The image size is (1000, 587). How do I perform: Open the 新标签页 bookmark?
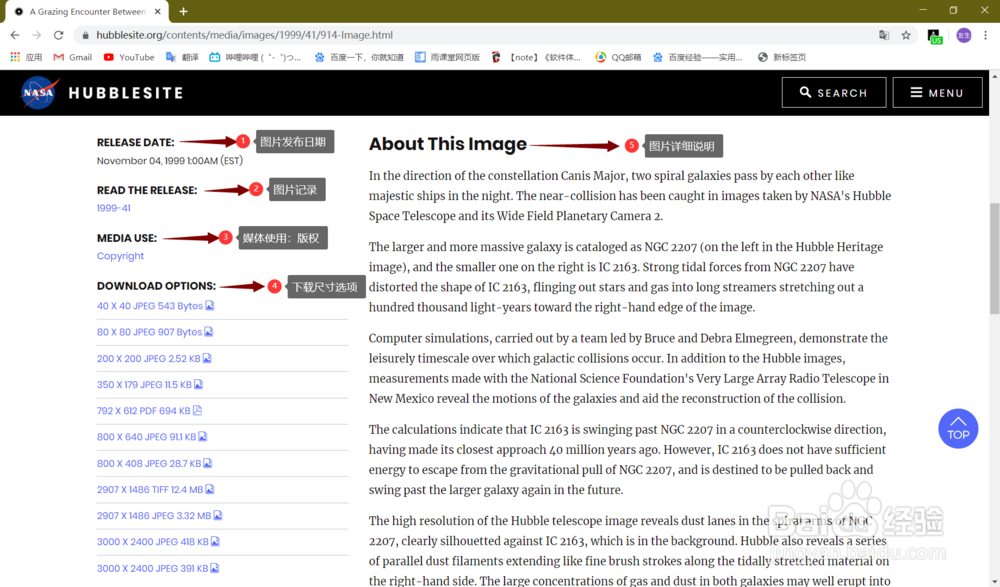pos(782,57)
